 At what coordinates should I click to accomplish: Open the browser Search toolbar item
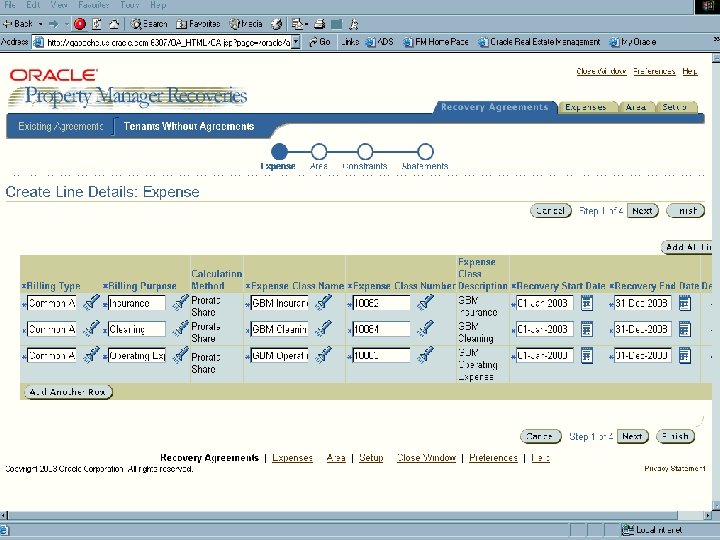pyautogui.click(x=149, y=24)
